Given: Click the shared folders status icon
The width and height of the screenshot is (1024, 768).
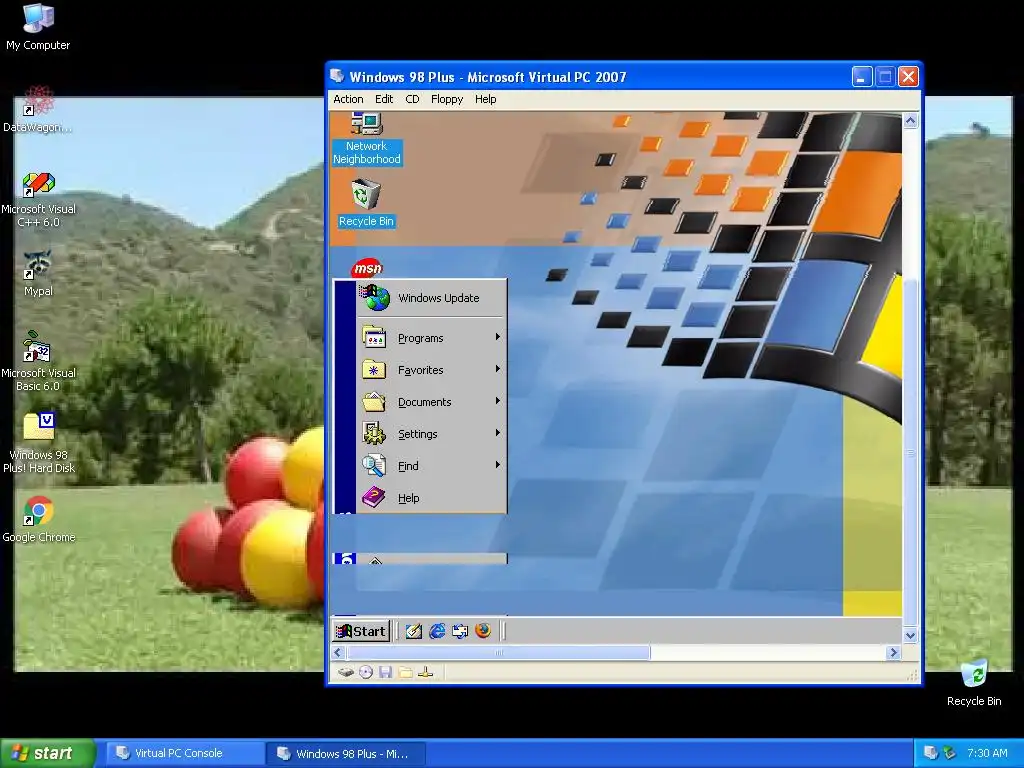Looking at the screenshot, I should coord(406,672).
